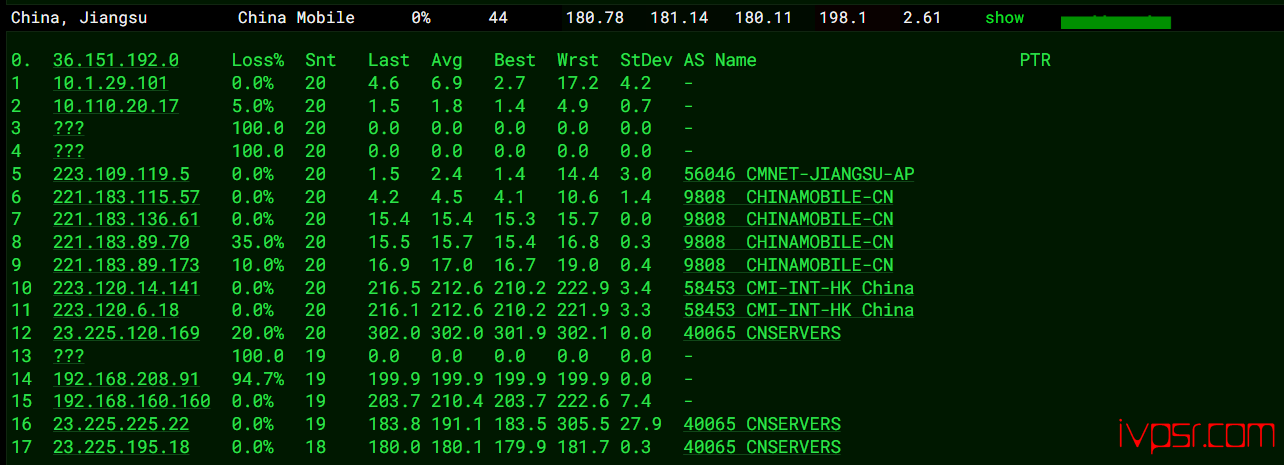Select the 'China Mobile' provider text
1284x465 pixels.
(296, 18)
